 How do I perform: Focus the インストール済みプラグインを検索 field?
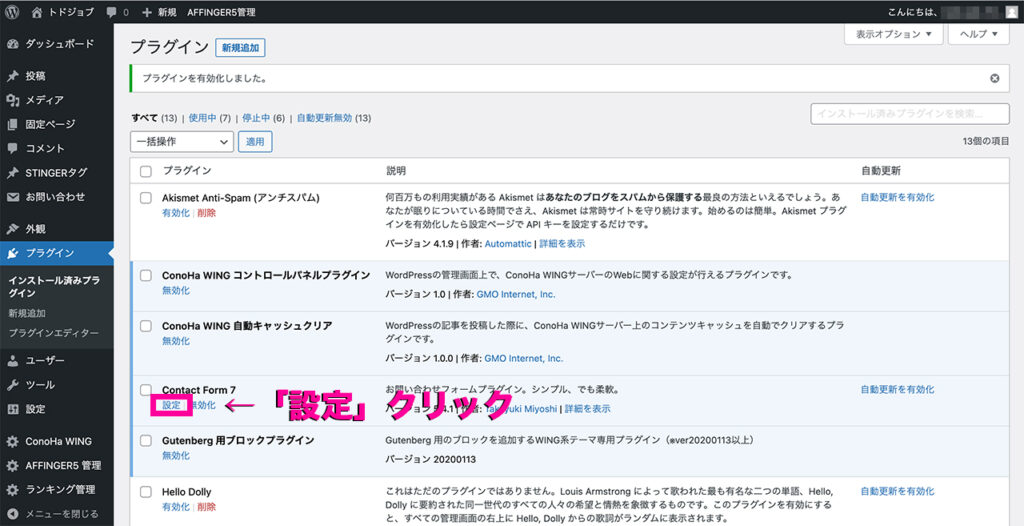[x=910, y=113]
